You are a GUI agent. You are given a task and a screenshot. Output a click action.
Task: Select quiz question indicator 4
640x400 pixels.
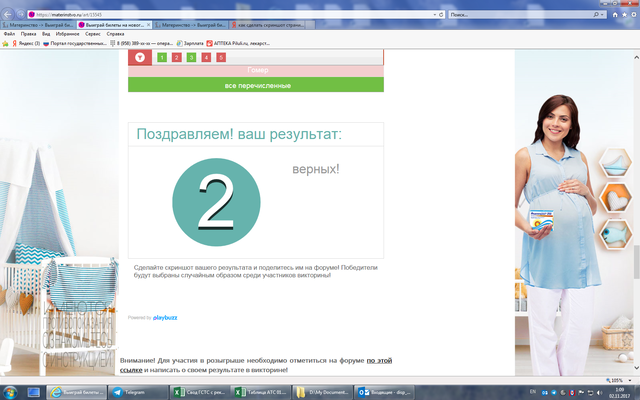pyautogui.click(x=206, y=58)
